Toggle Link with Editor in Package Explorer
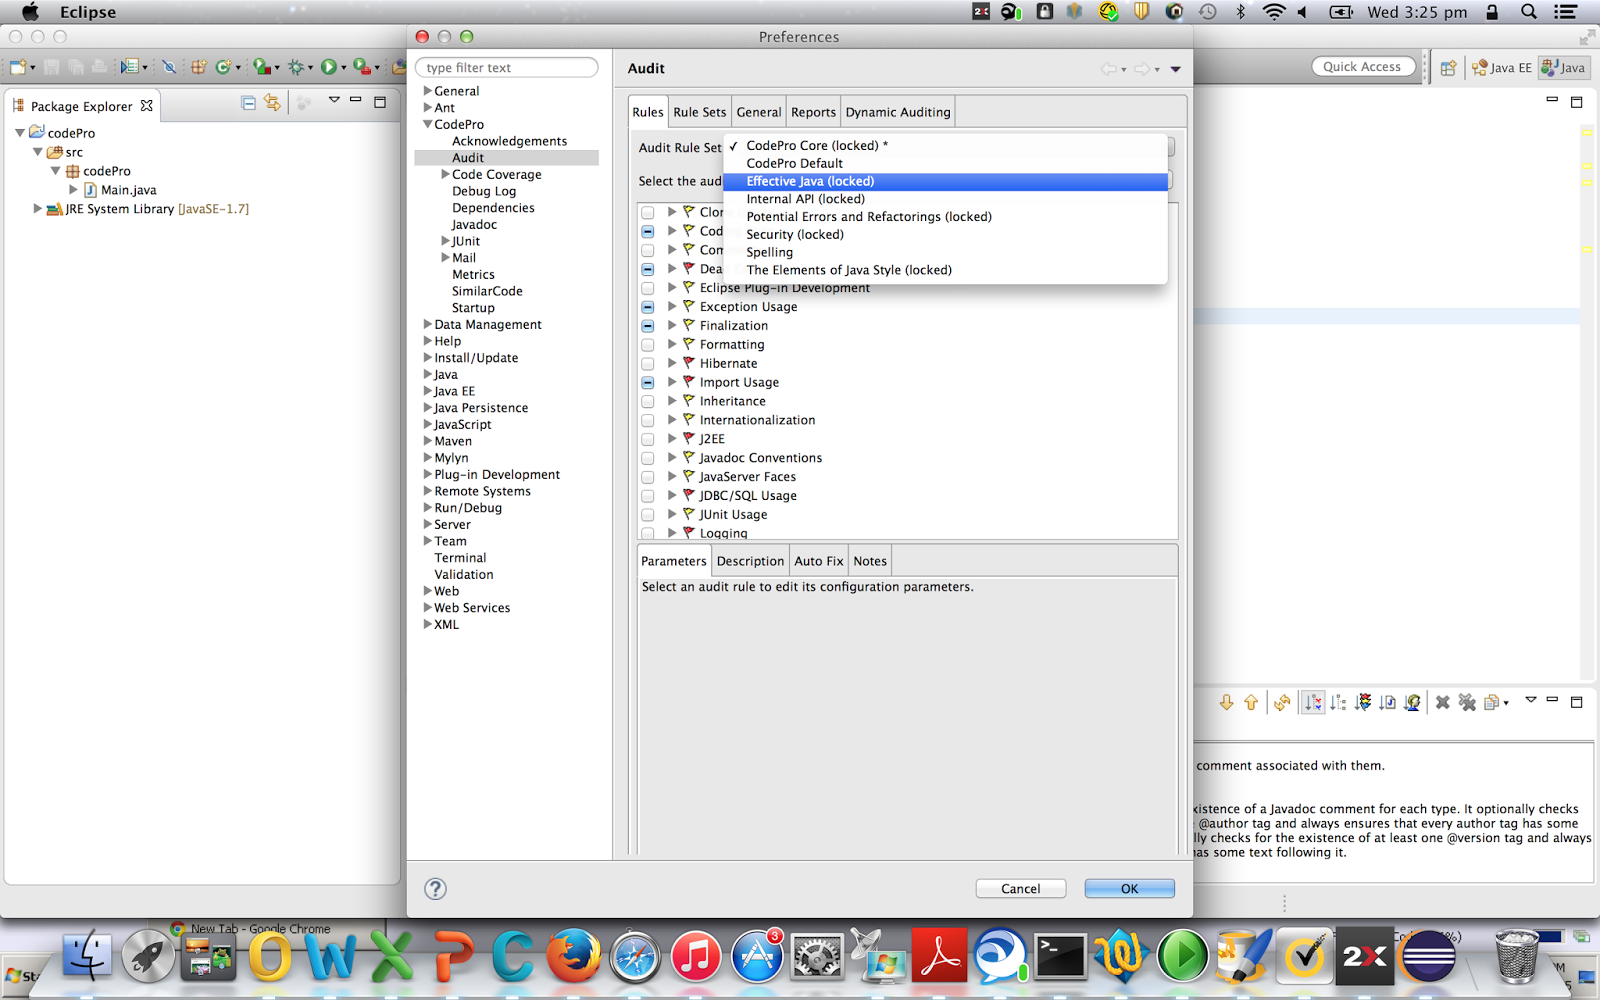The height and width of the screenshot is (1000, 1600). 272,102
